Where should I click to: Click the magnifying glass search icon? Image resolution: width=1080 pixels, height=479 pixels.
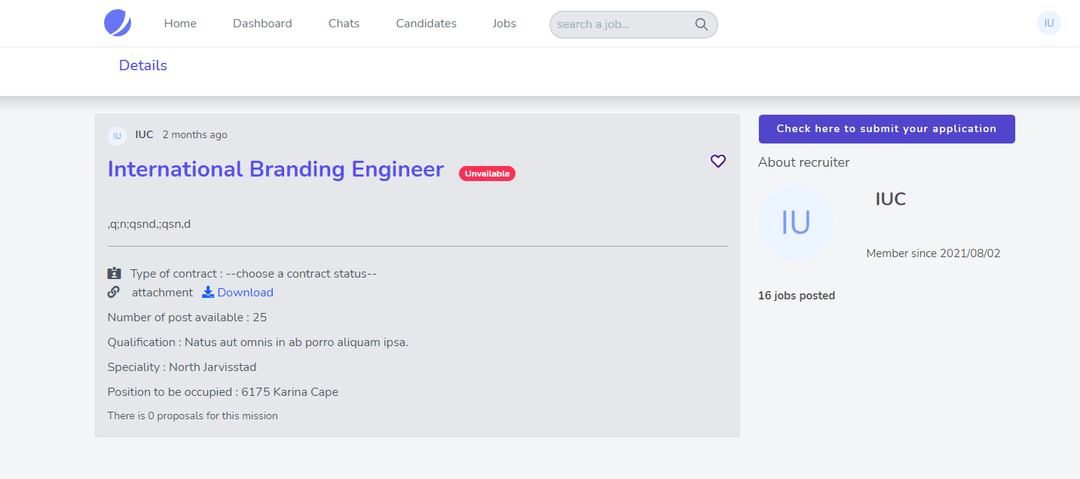point(702,24)
